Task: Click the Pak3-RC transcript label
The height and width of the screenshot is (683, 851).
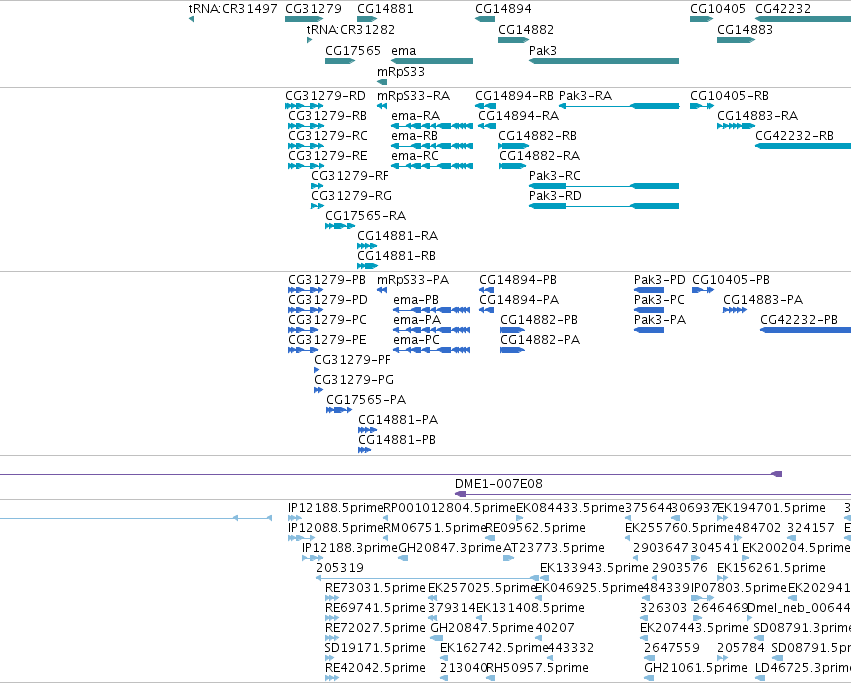Action: (555, 176)
